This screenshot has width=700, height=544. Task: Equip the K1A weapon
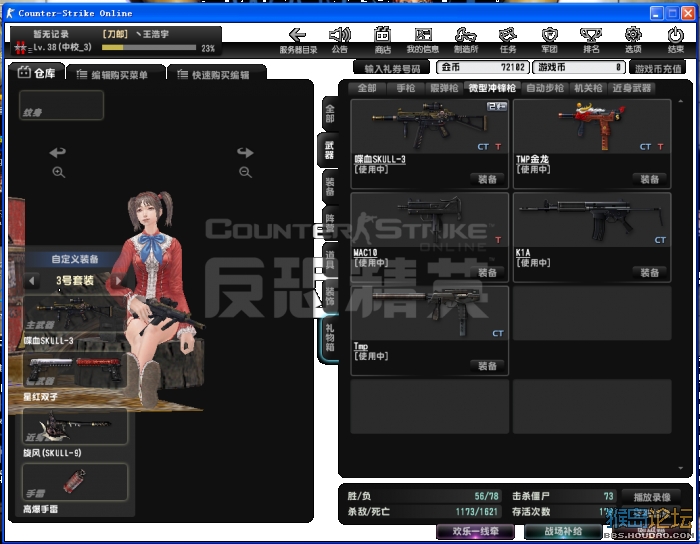coord(650,273)
